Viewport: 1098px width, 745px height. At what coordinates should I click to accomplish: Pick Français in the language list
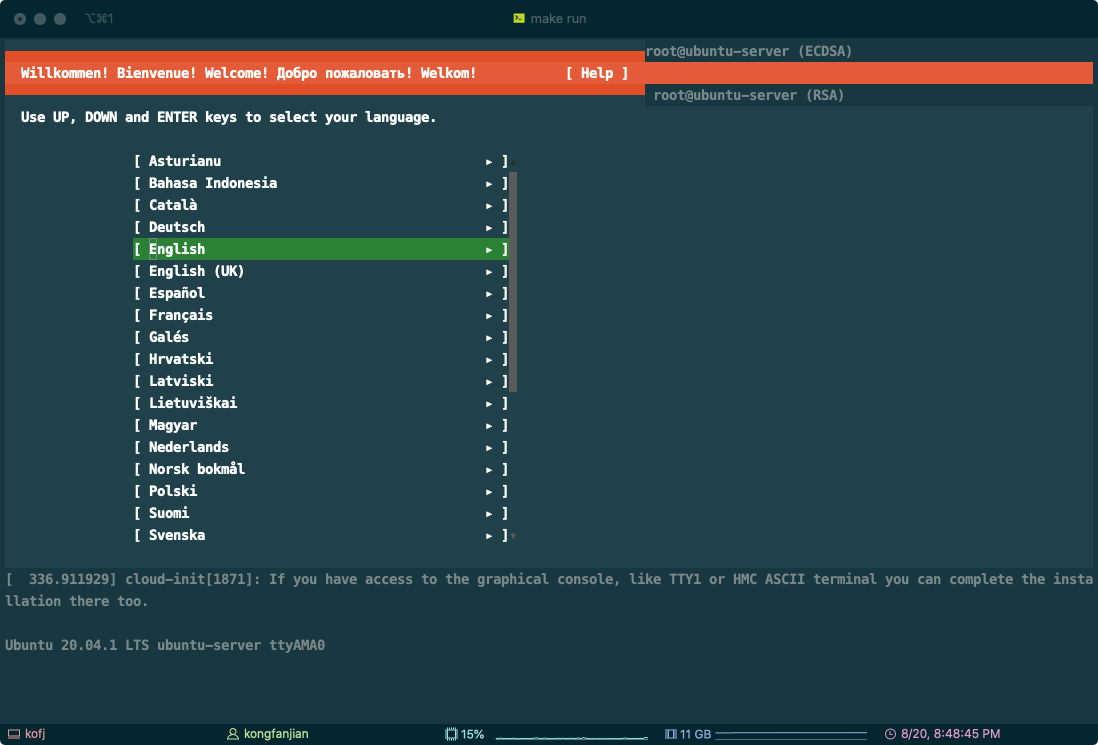pyautogui.click(x=181, y=315)
